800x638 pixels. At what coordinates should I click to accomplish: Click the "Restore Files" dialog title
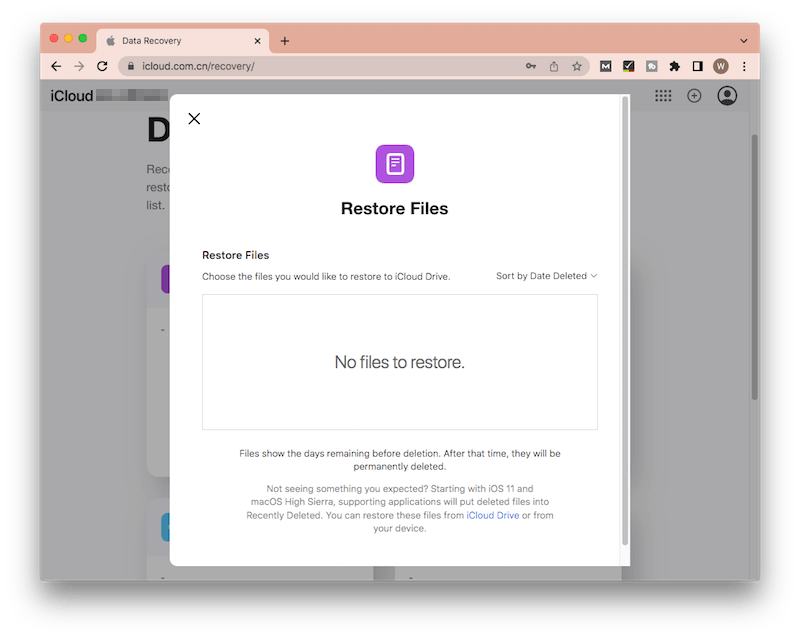coord(394,208)
